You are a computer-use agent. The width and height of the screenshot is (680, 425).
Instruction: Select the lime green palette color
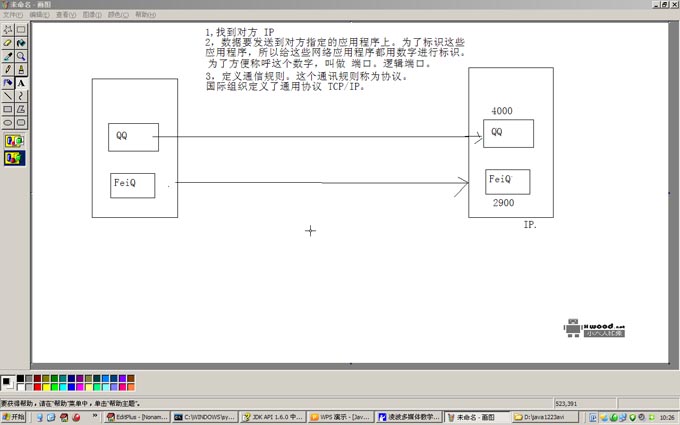[x=54, y=387]
